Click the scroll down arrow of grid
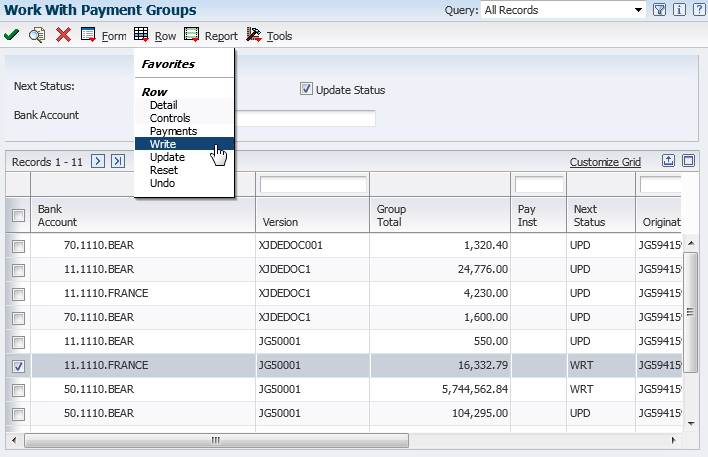The image size is (708, 457). point(690,424)
